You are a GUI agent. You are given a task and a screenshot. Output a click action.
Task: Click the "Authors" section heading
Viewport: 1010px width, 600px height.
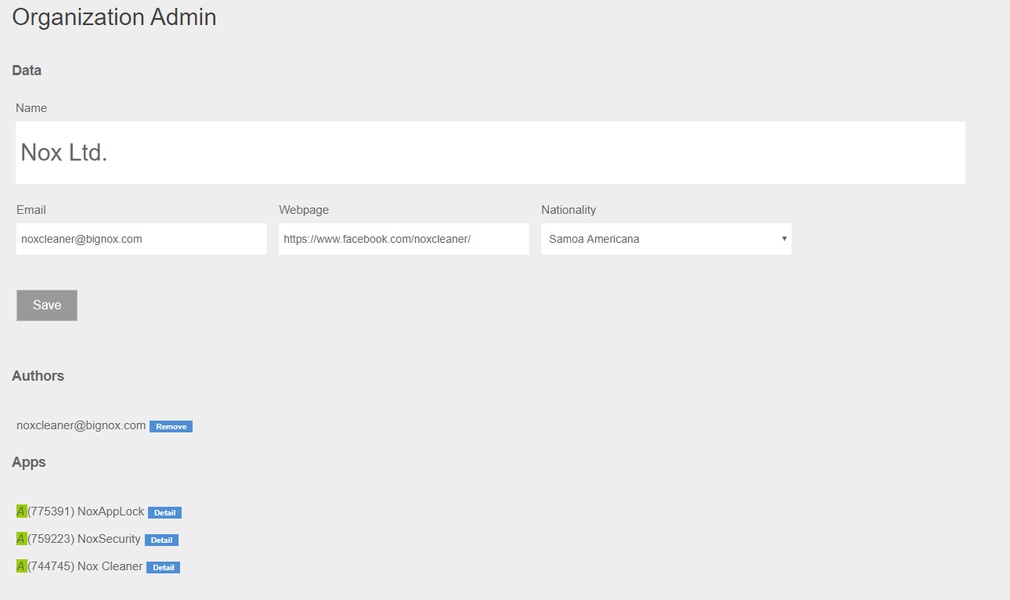pyautogui.click(x=38, y=376)
